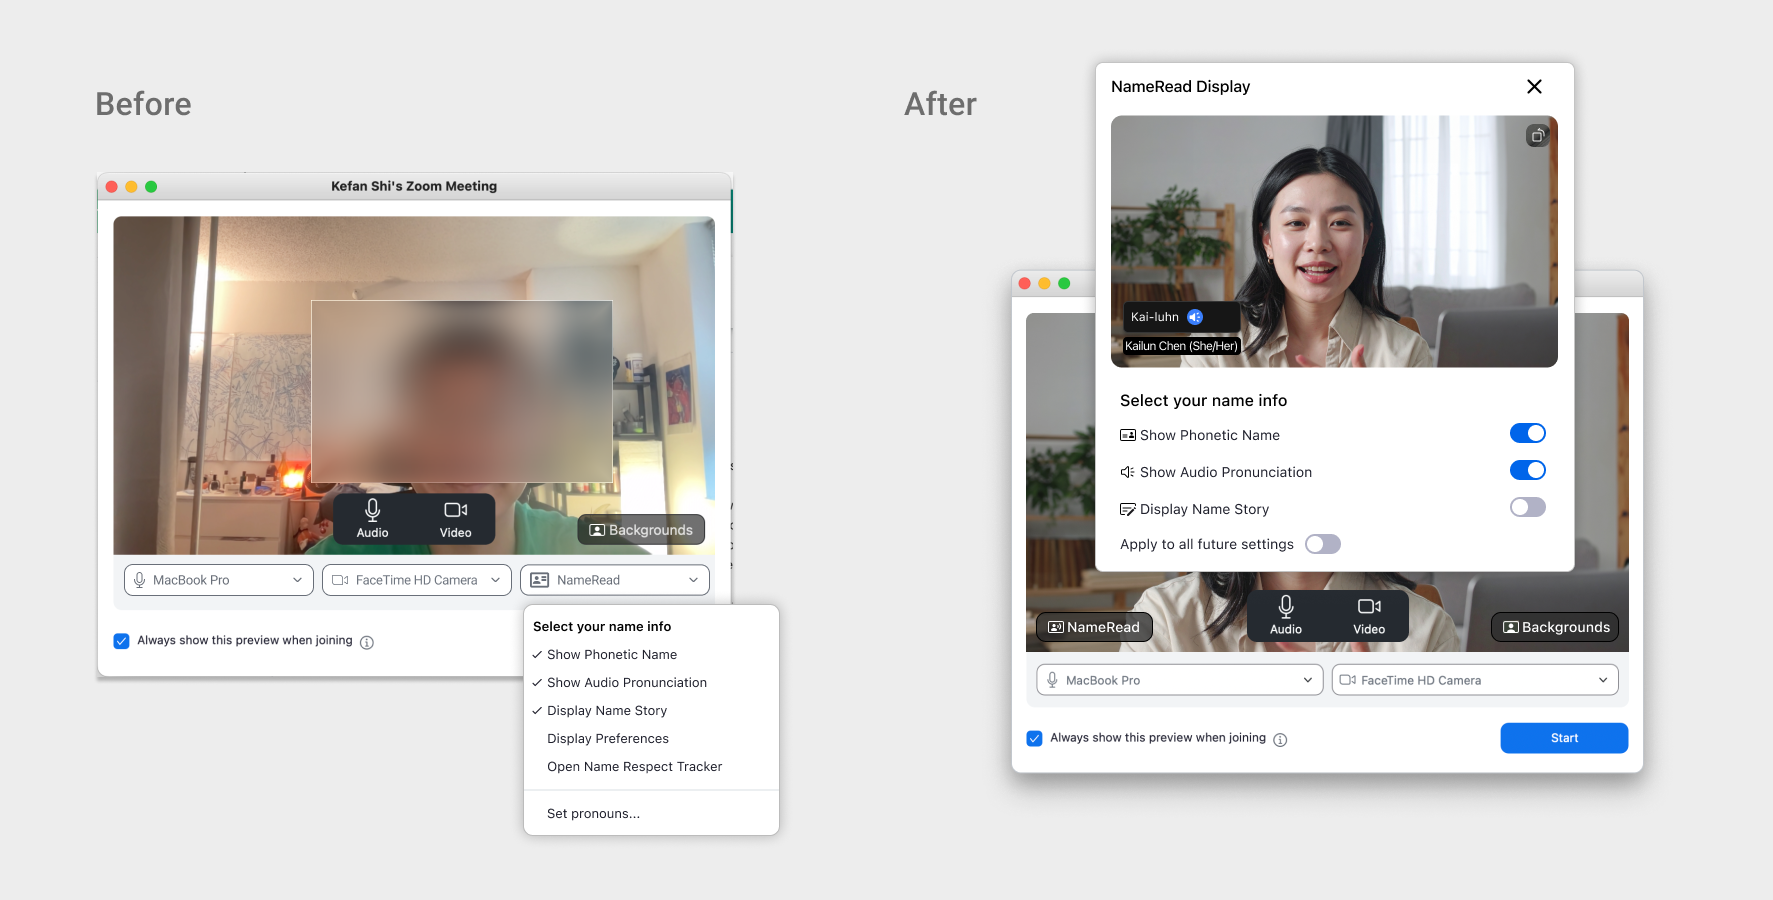Click Show Audio Pronunciation speaker icon in panel
Image resolution: width=1773 pixels, height=900 pixels.
(1128, 472)
